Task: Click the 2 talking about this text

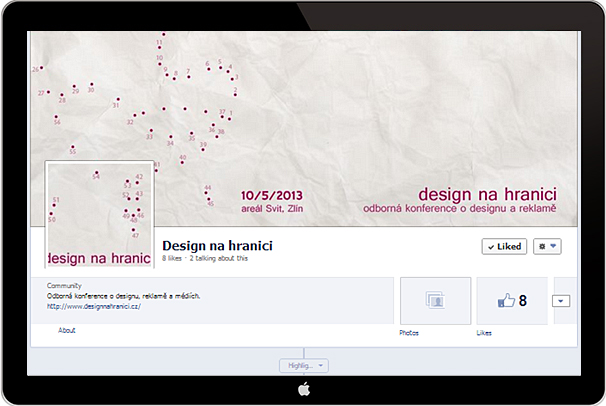Action: tap(219, 258)
